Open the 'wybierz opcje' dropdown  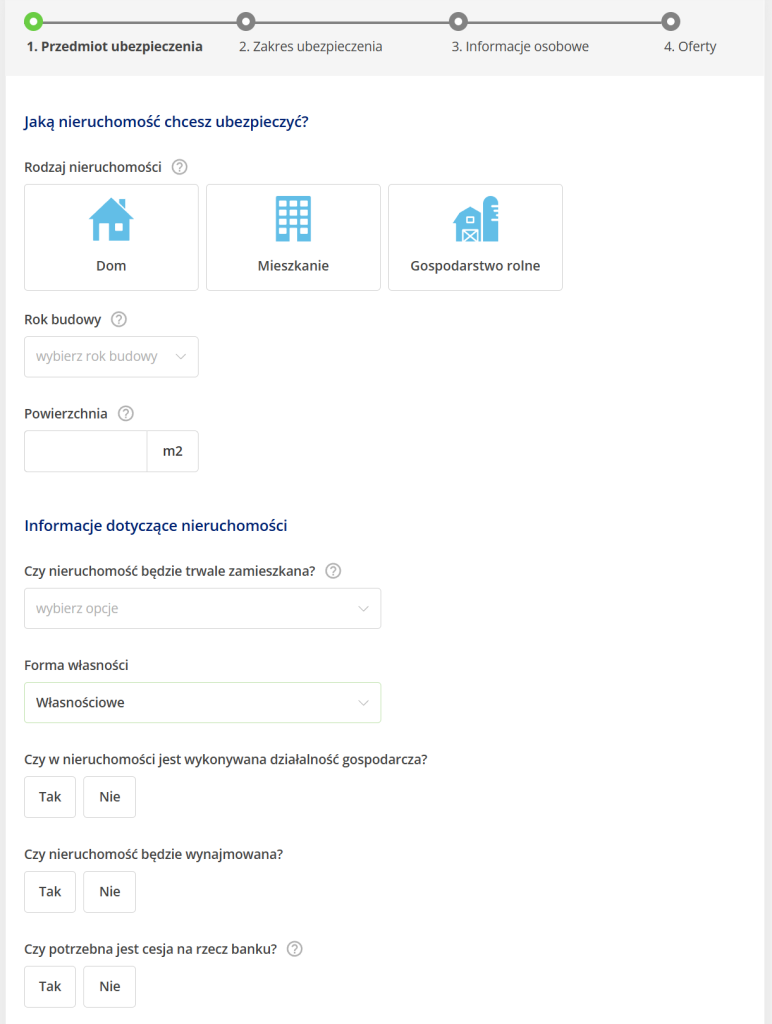point(202,608)
